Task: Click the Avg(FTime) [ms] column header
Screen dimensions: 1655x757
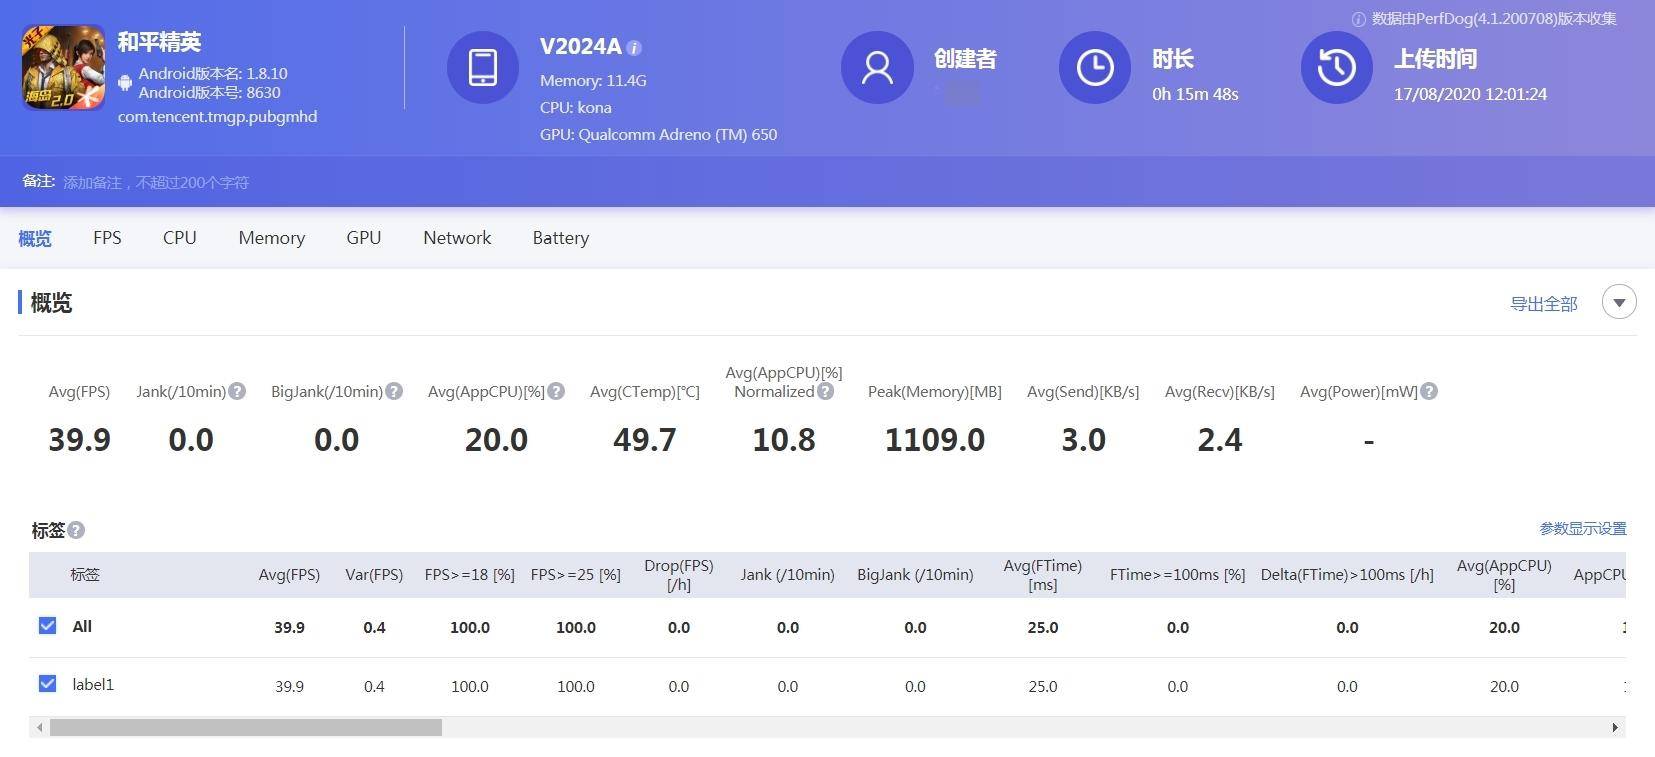Action: point(1043,575)
